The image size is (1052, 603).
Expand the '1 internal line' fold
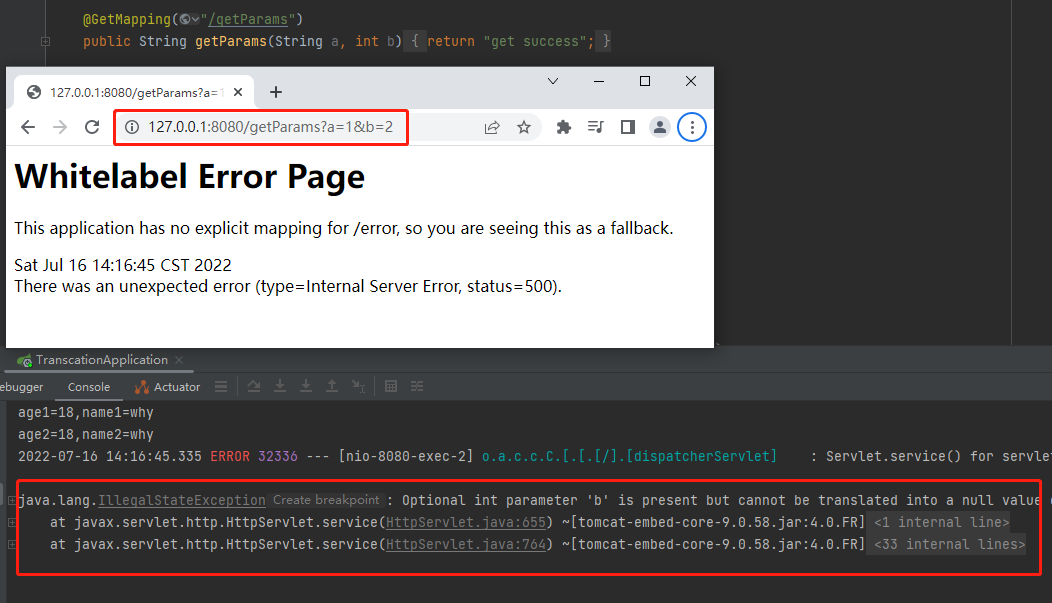coord(941,522)
